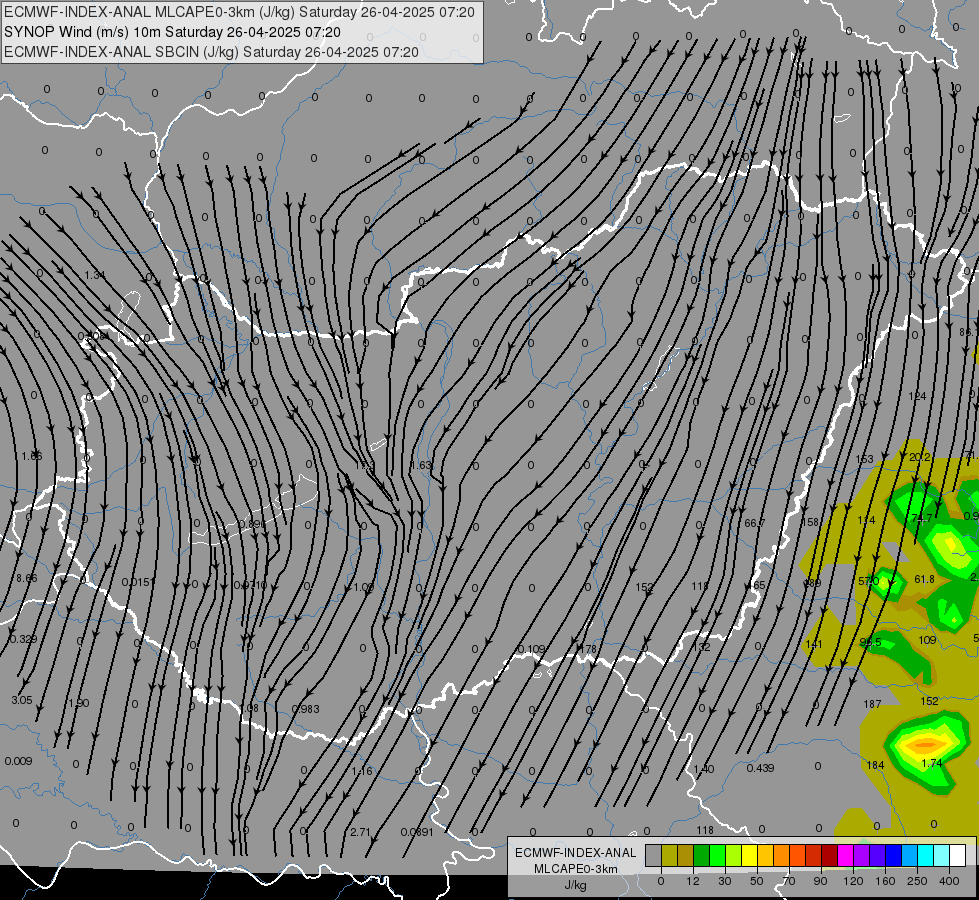The image size is (979, 900).
Task: Click the map value '124'
Action: pyautogui.click(x=917, y=396)
